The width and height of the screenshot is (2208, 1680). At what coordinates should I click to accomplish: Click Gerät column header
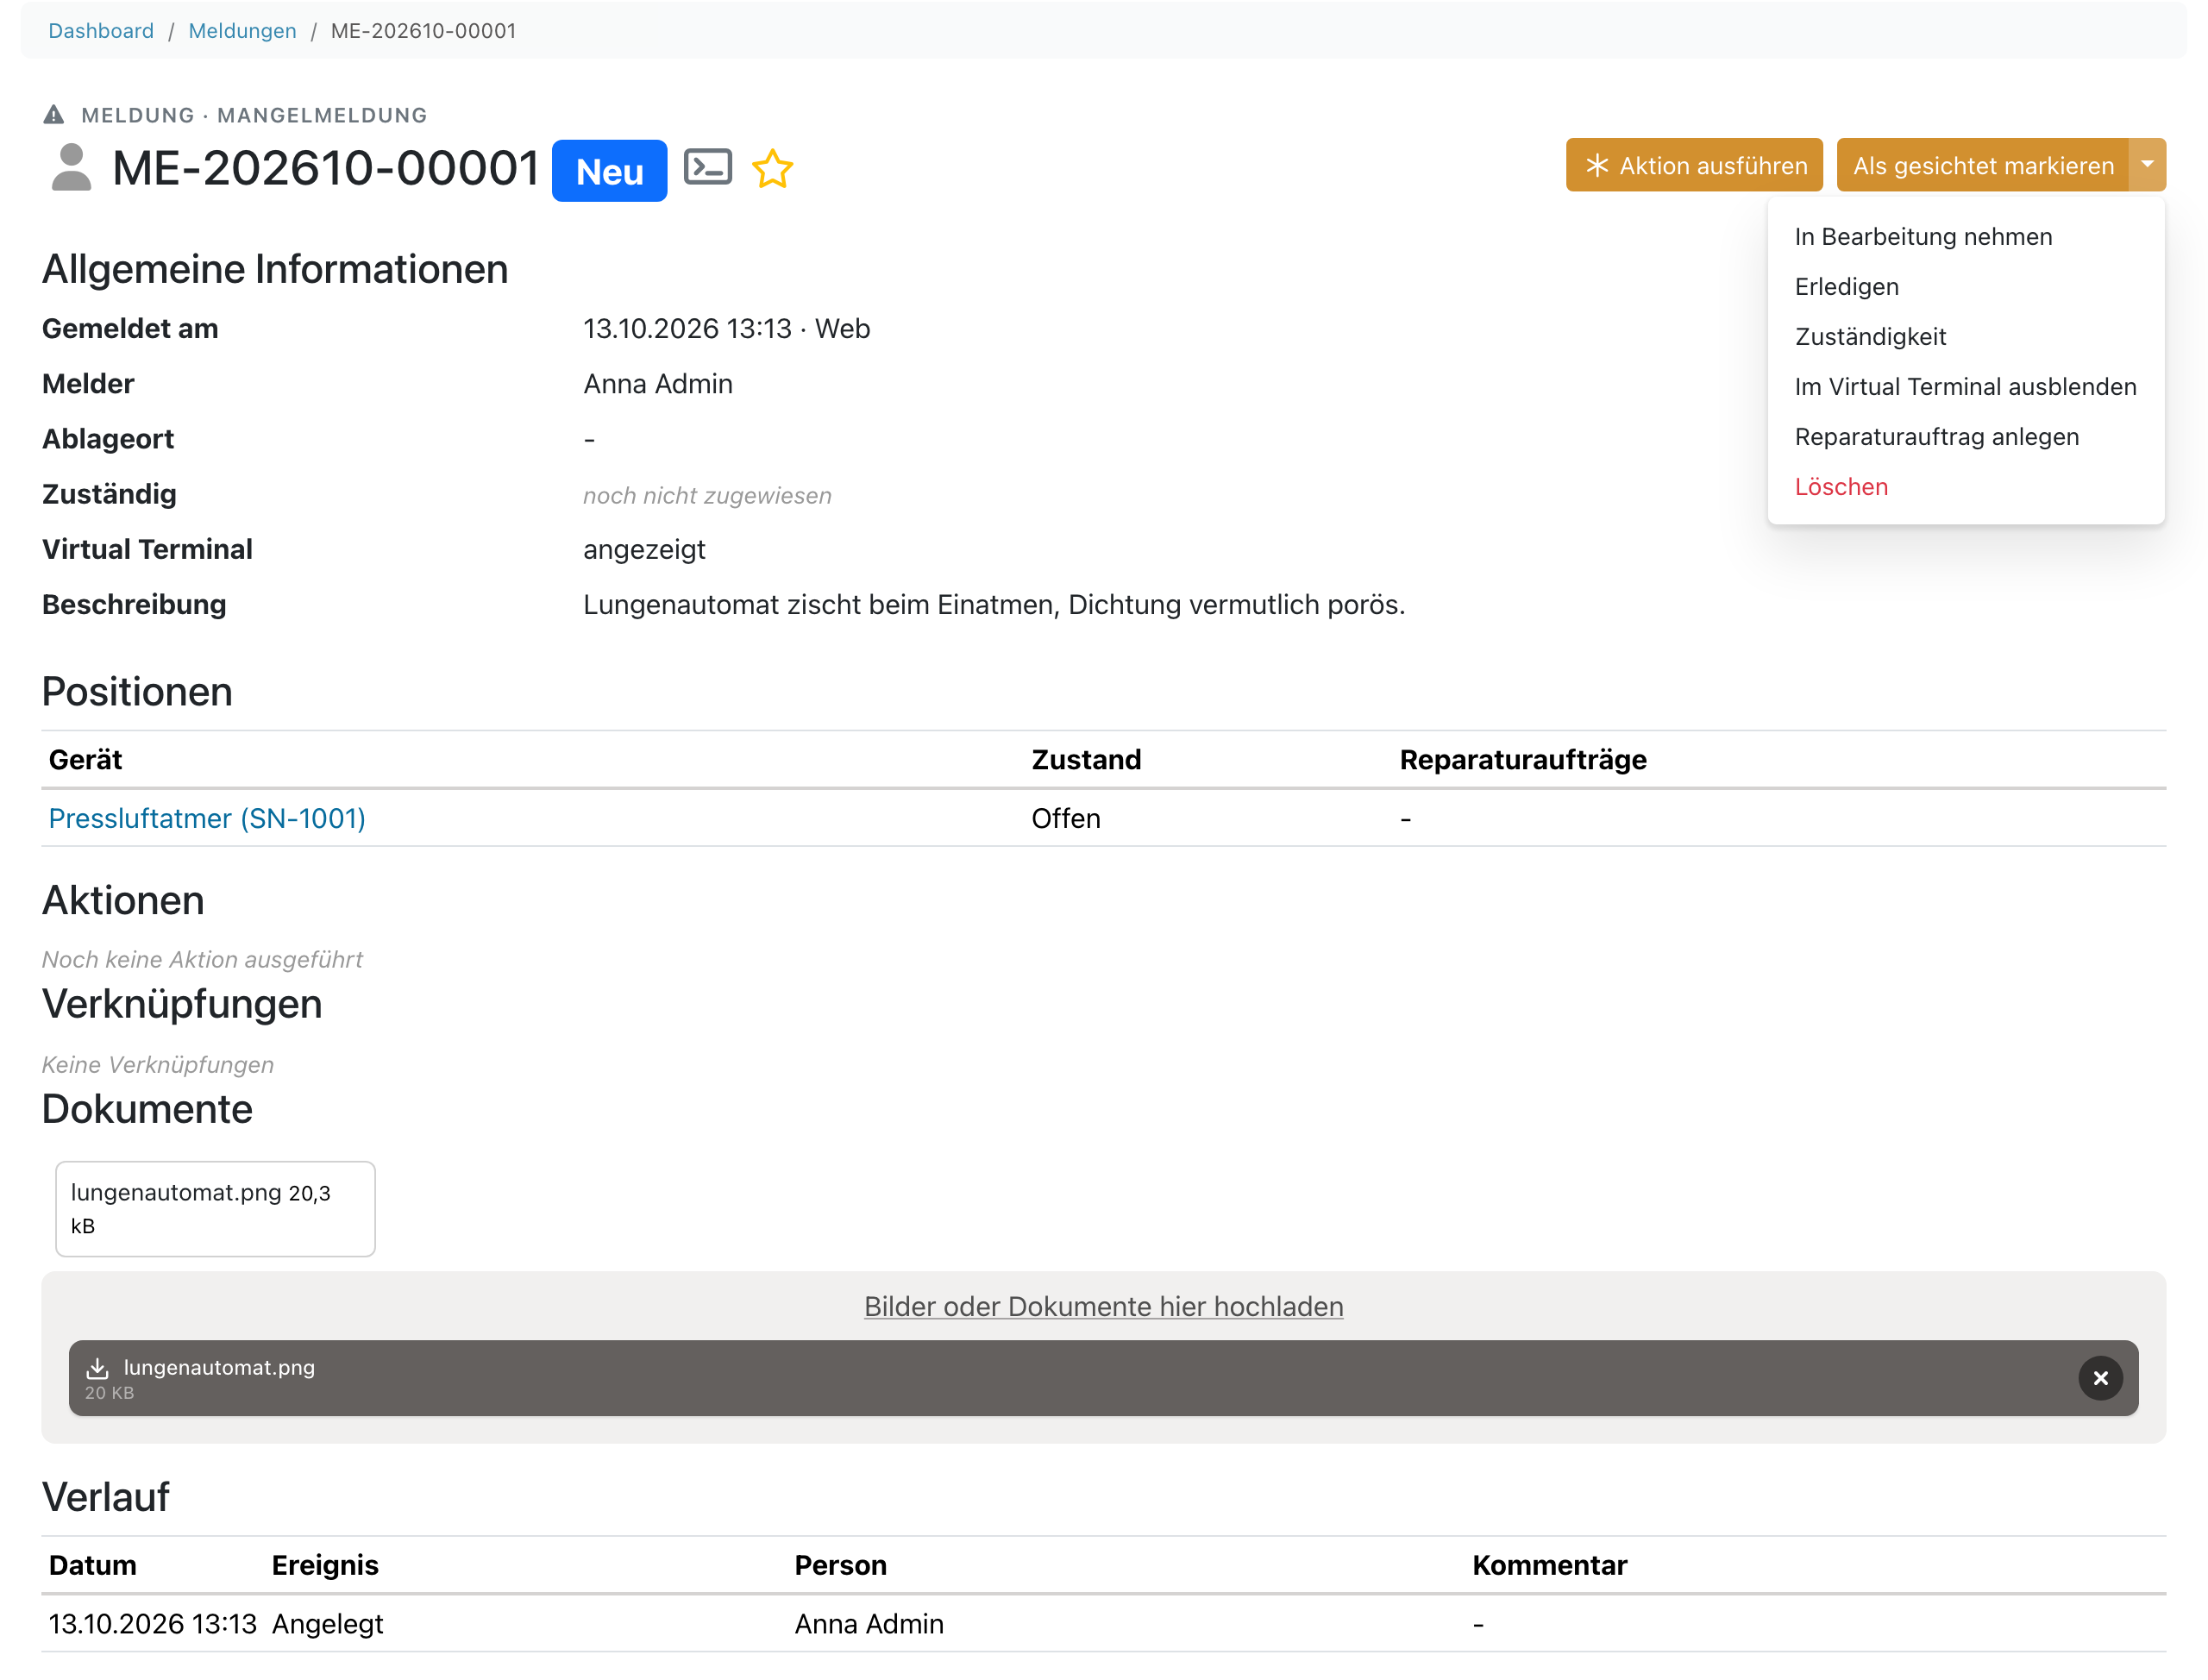(x=85, y=760)
